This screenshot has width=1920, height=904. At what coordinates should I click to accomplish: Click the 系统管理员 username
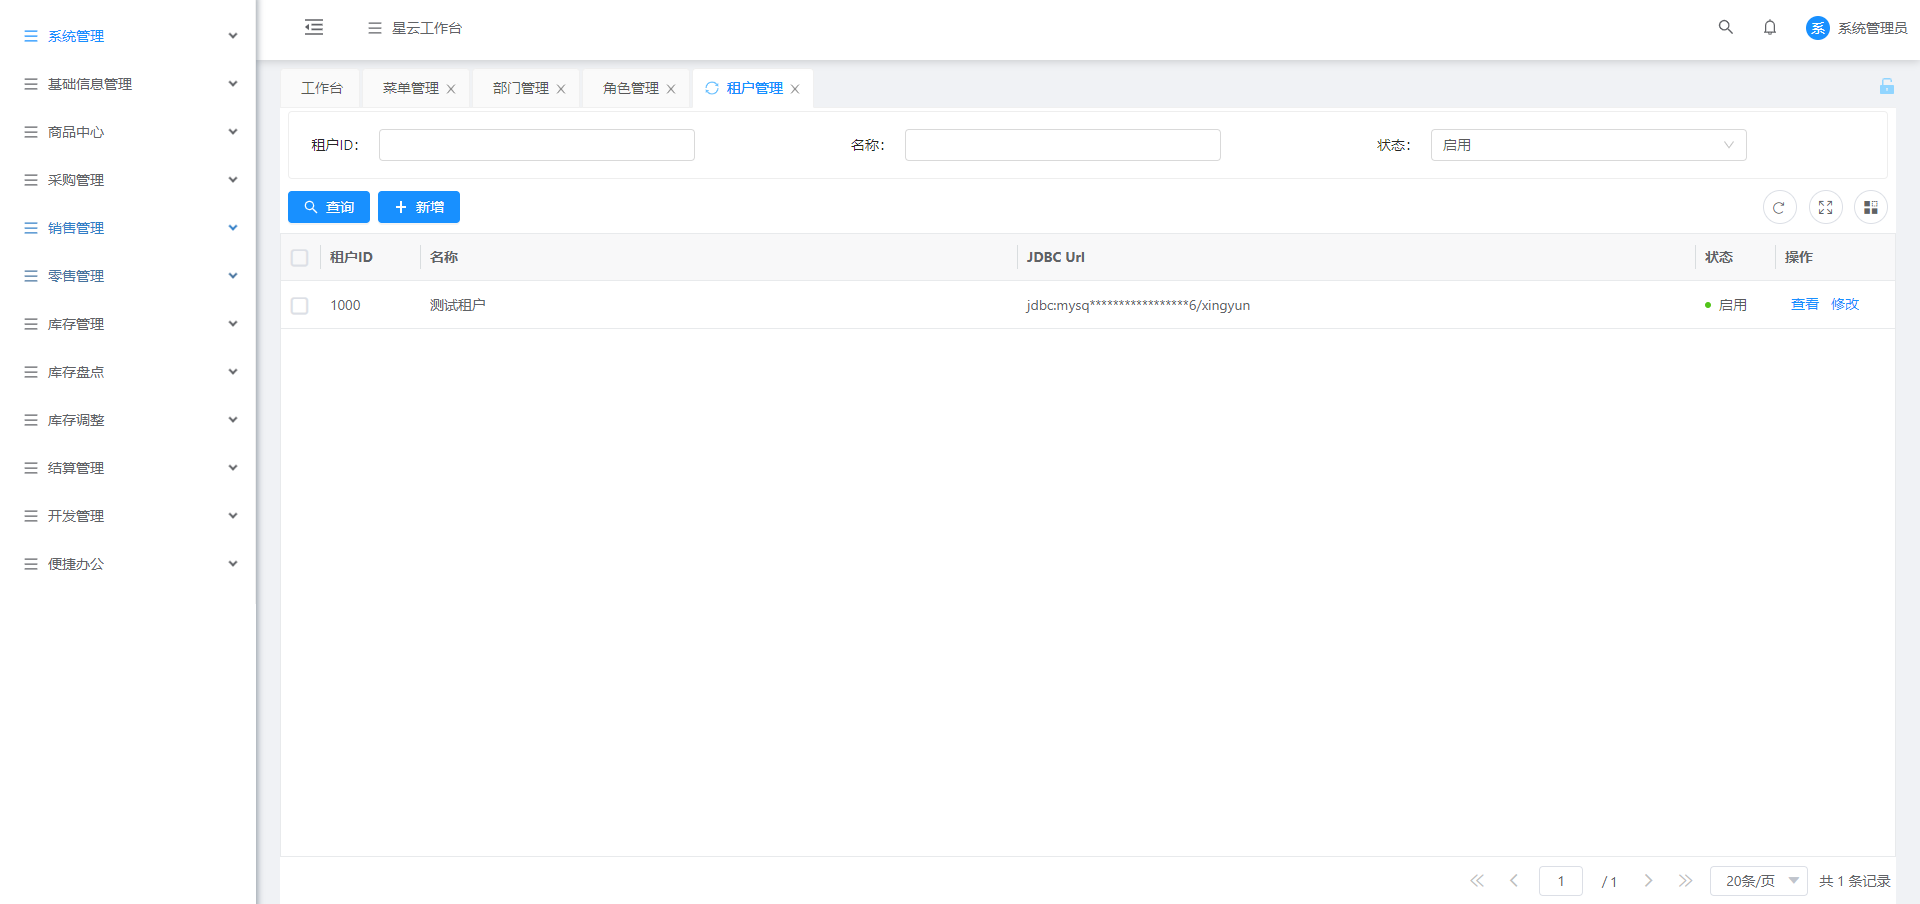1872,28
